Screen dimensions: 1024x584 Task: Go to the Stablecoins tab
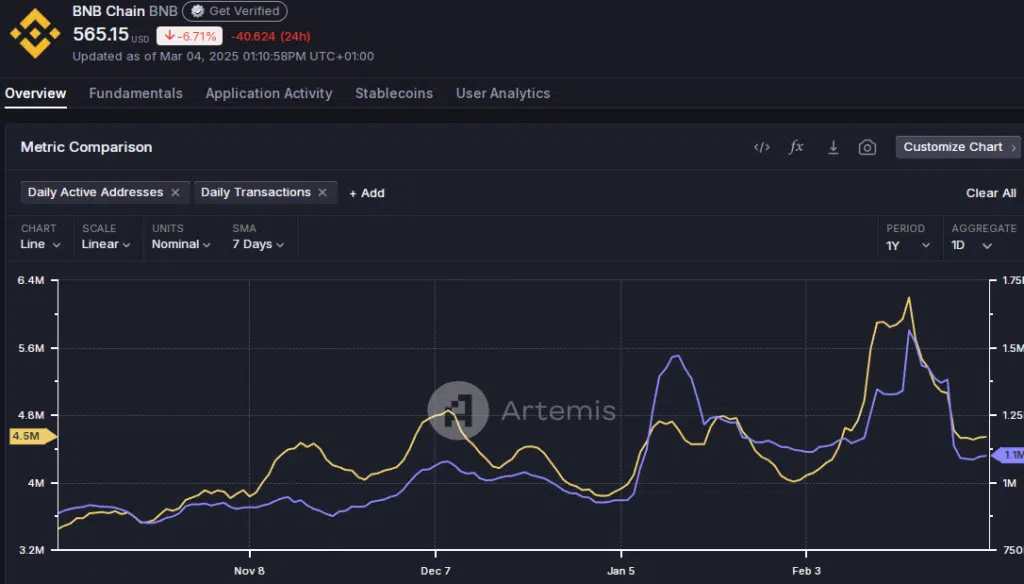tap(394, 93)
